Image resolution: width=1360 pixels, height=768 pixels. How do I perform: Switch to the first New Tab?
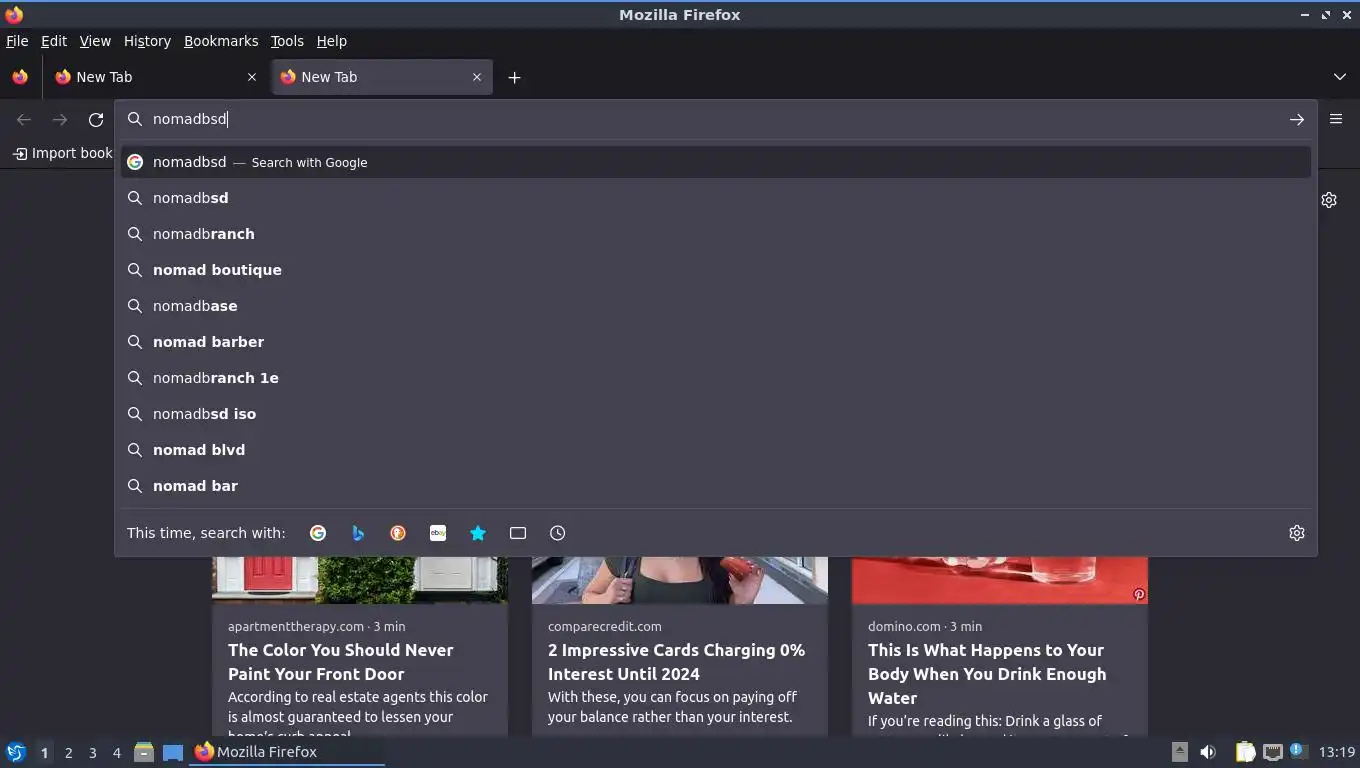tap(155, 77)
